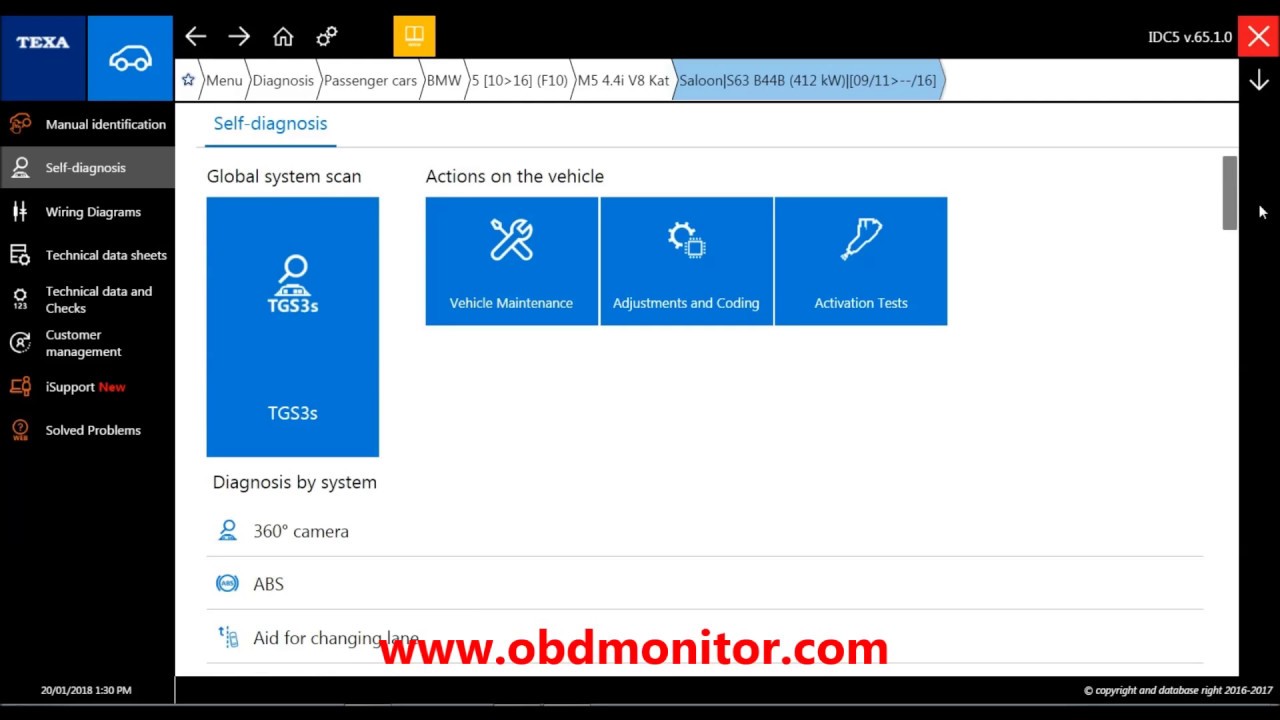The image size is (1280, 720).
Task: Click BMW in the breadcrumb
Action: pyautogui.click(x=444, y=80)
